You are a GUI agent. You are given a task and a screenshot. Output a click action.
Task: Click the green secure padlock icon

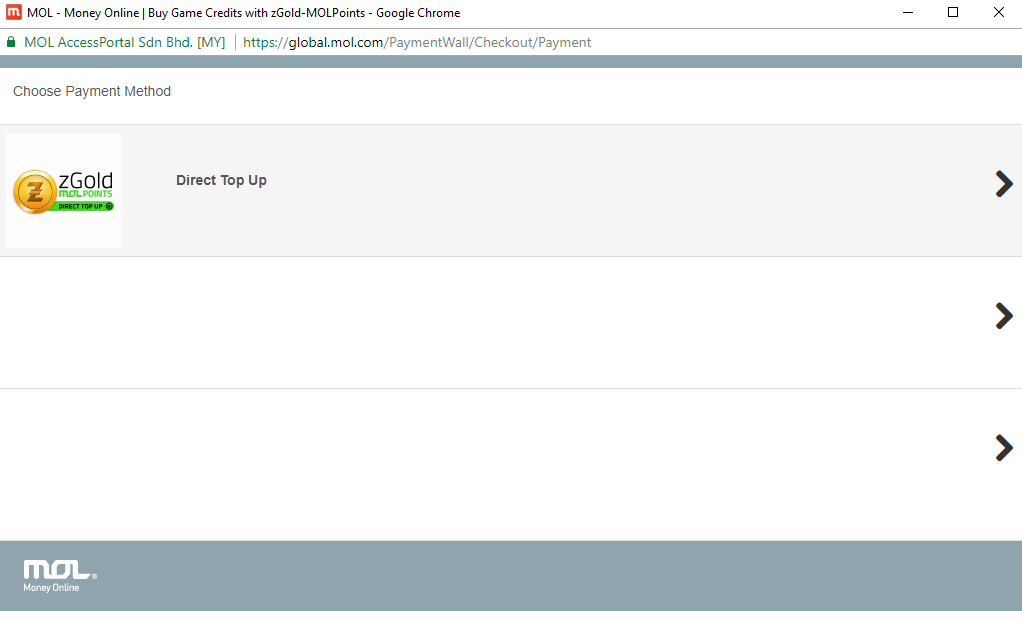tap(11, 42)
